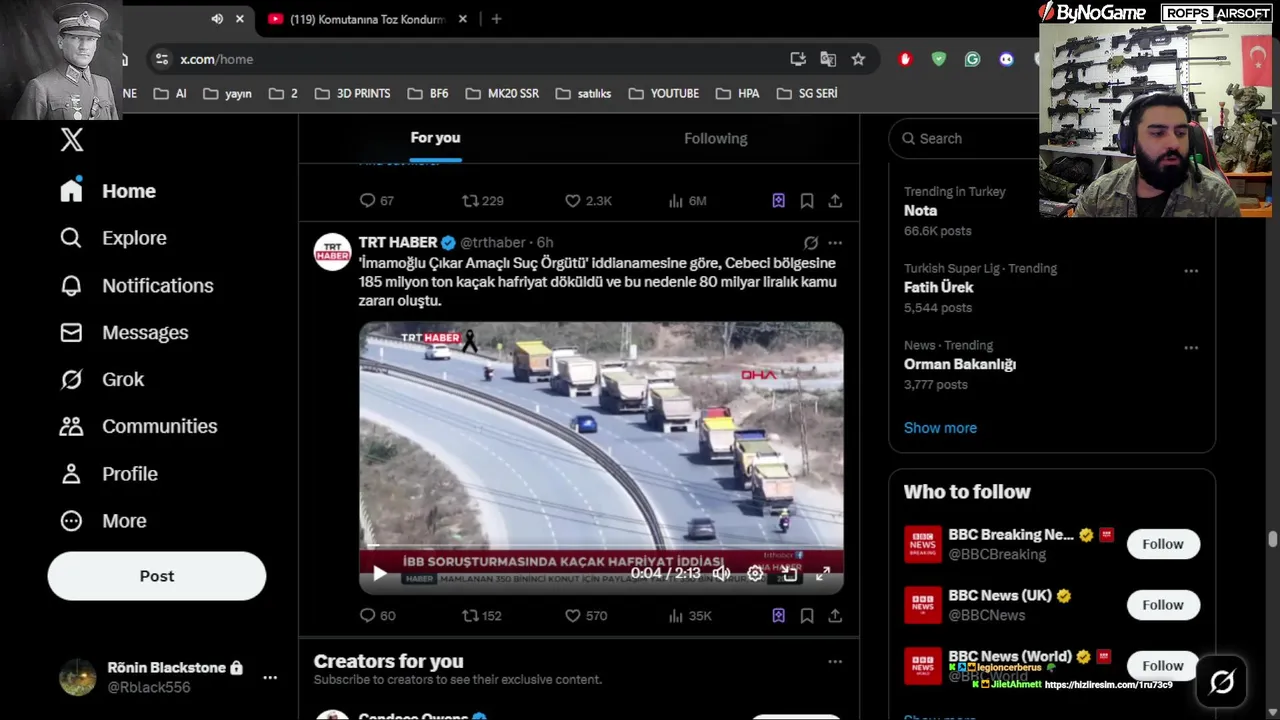Expand the video to fullscreen
1280x720 pixels.
coord(823,574)
